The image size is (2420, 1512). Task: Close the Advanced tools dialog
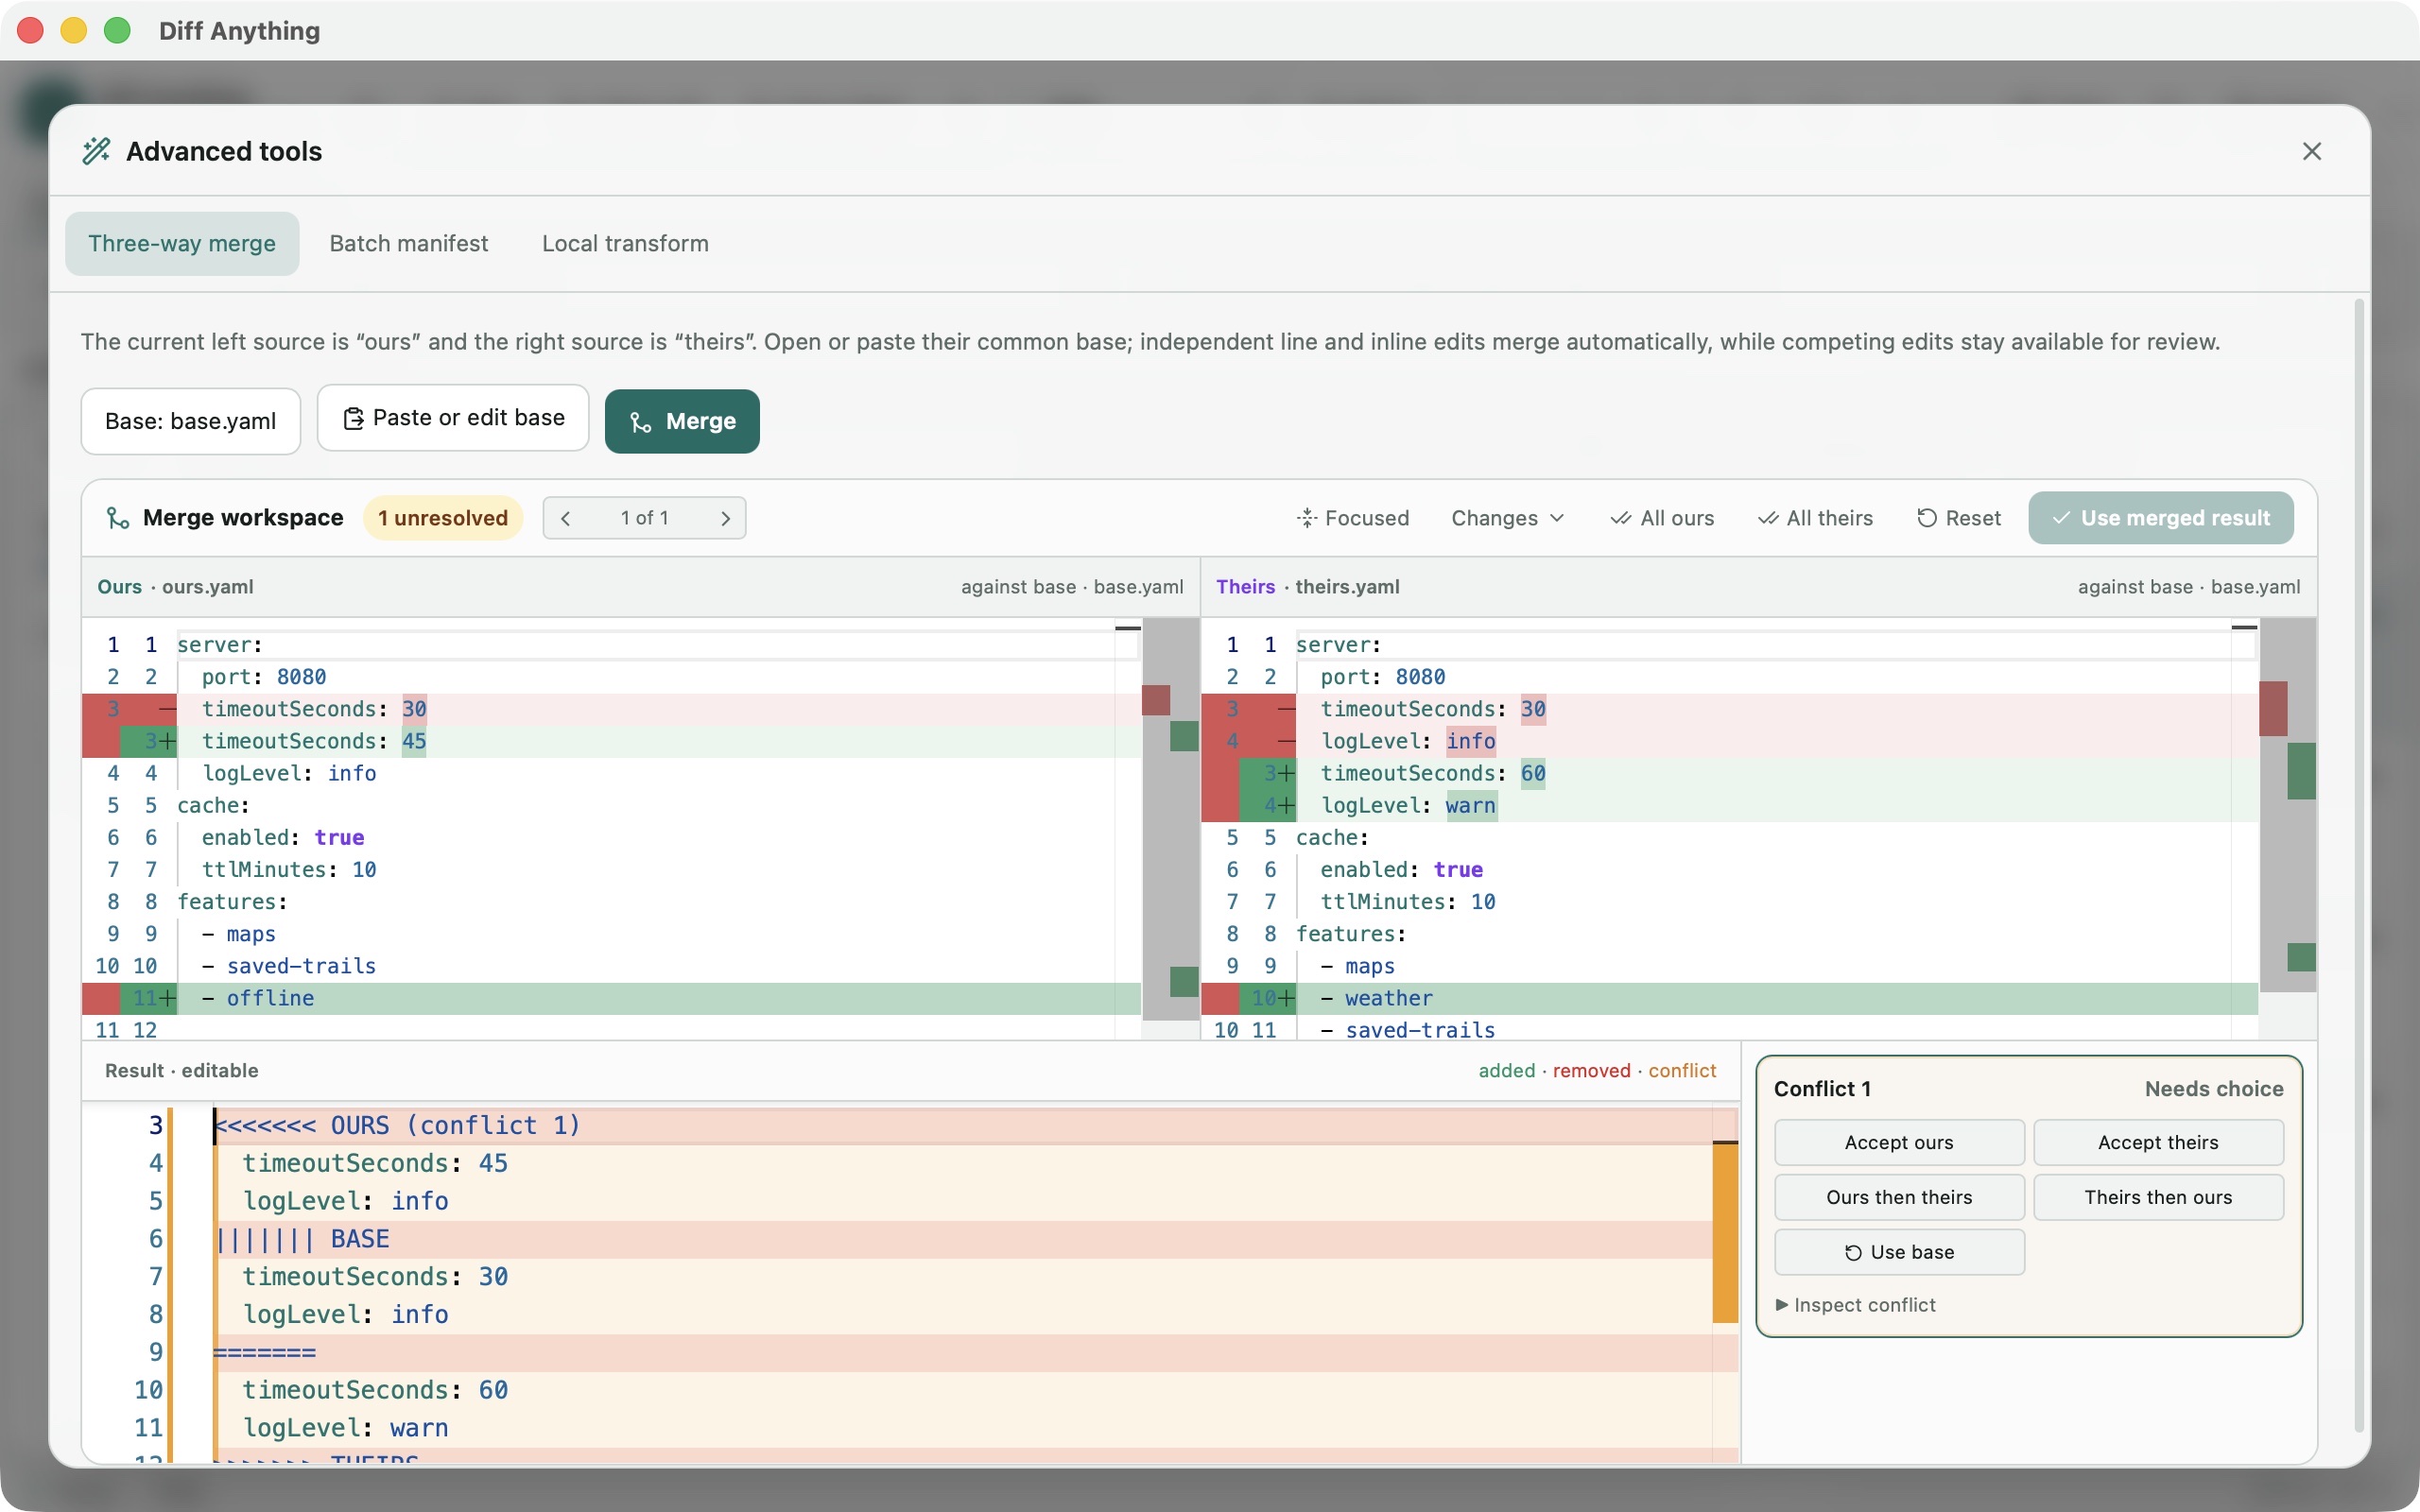[2311, 151]
